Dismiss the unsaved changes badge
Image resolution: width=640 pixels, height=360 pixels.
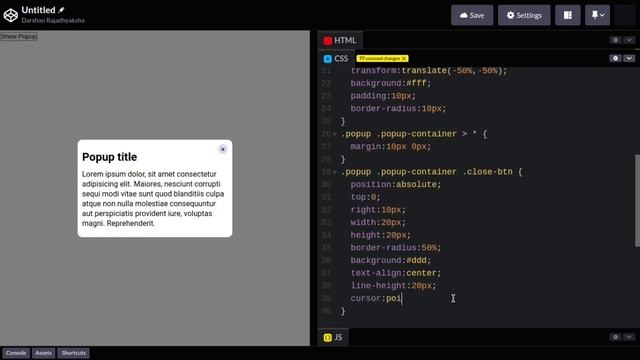pyautogui.click(x=404, y=59)
